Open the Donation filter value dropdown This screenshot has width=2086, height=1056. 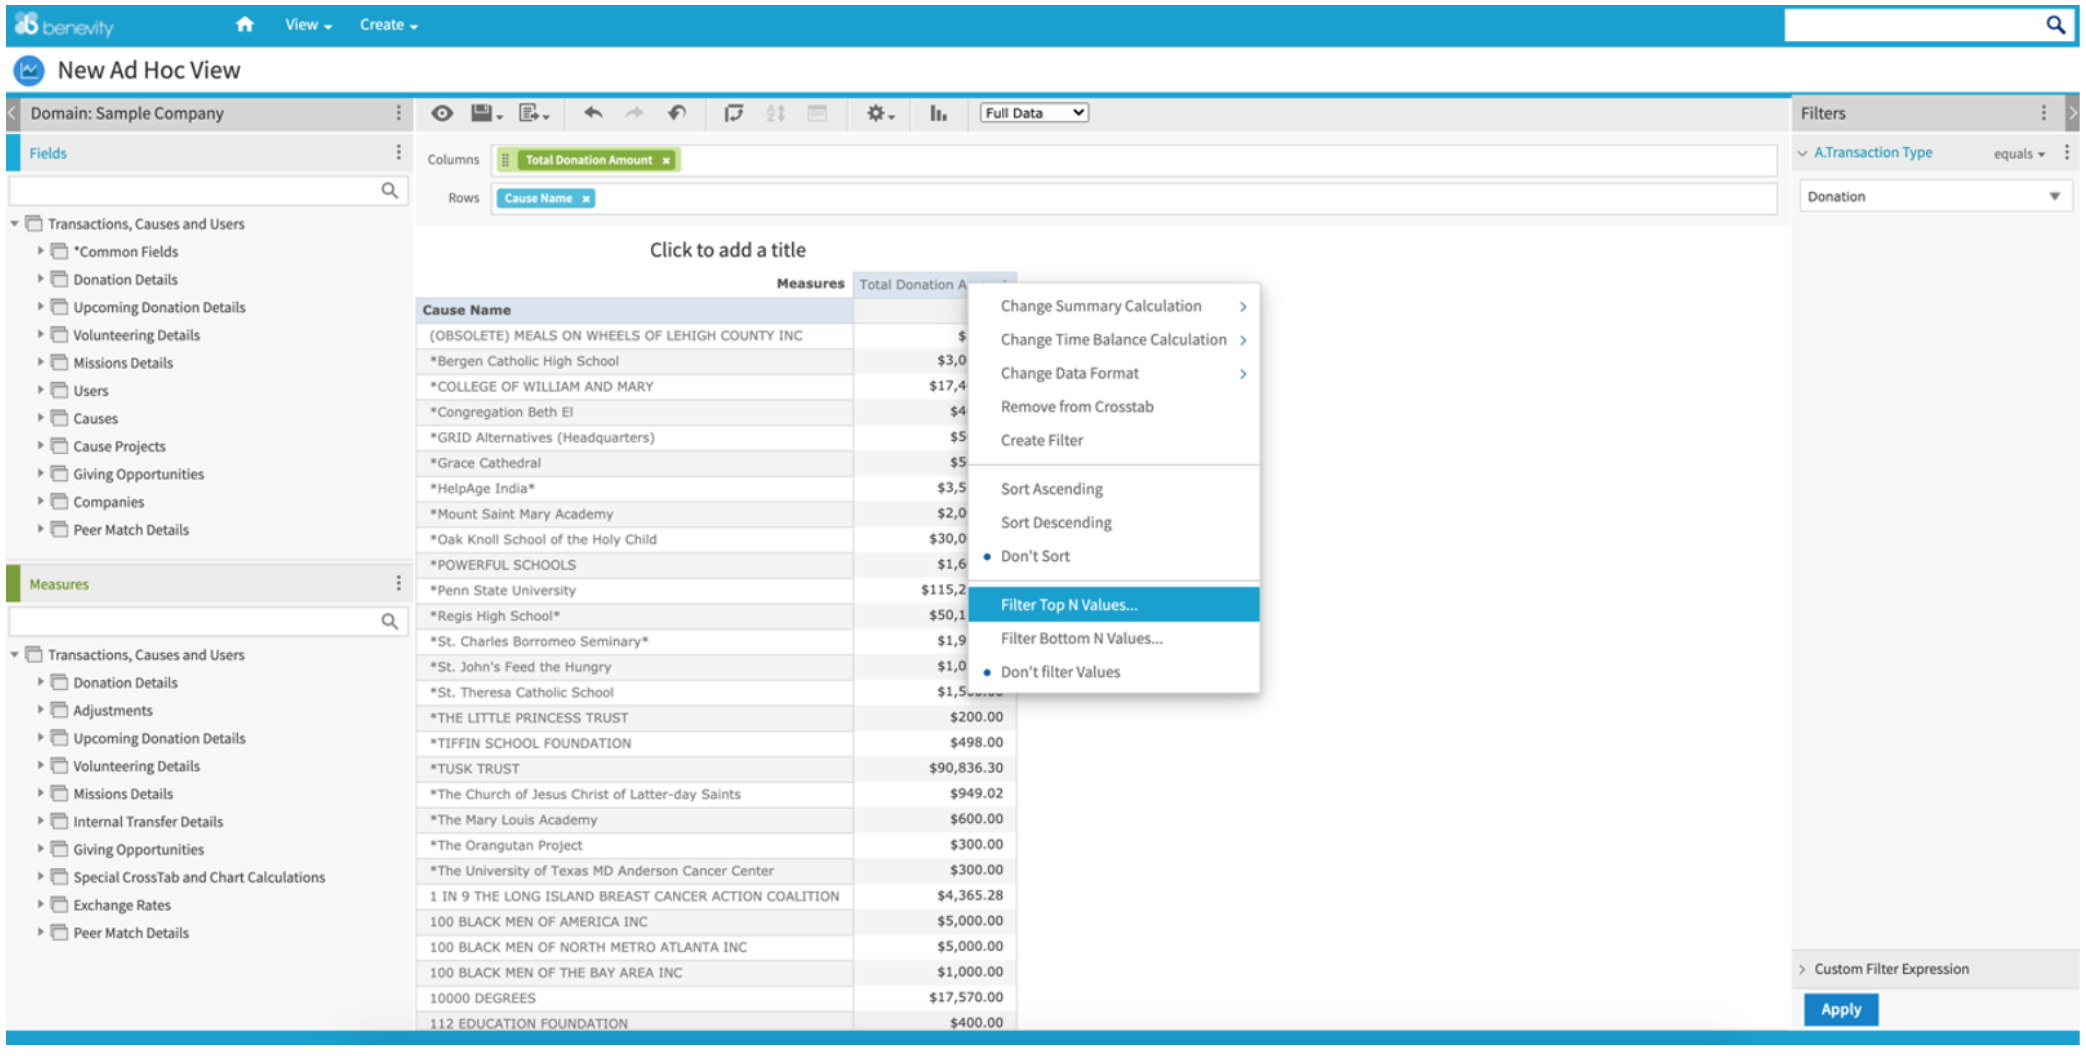(x=1935, y=196)
